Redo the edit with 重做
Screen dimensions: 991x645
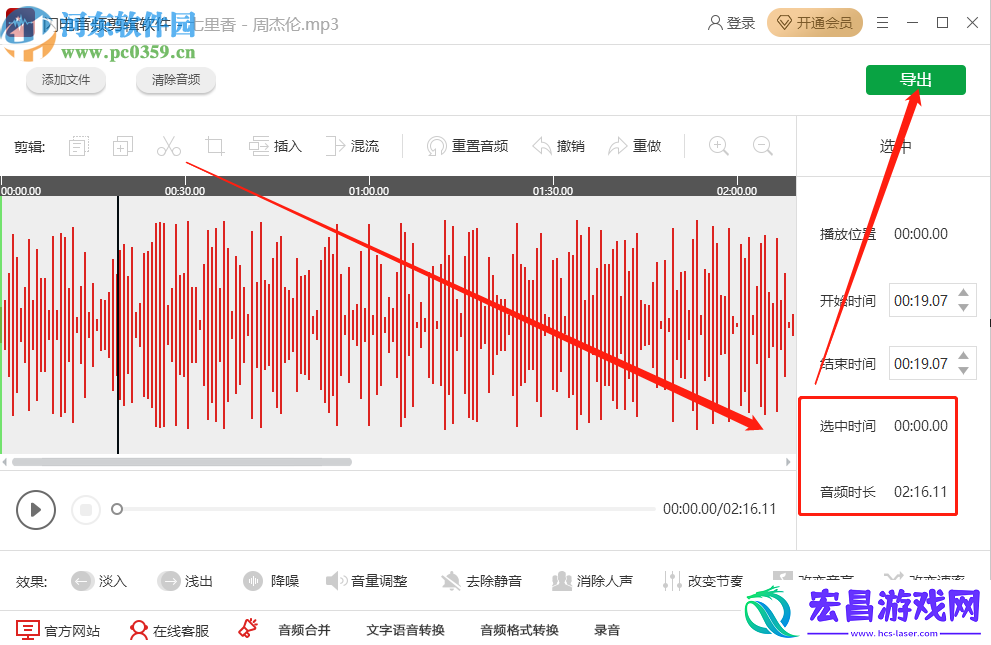pos(635,147)
